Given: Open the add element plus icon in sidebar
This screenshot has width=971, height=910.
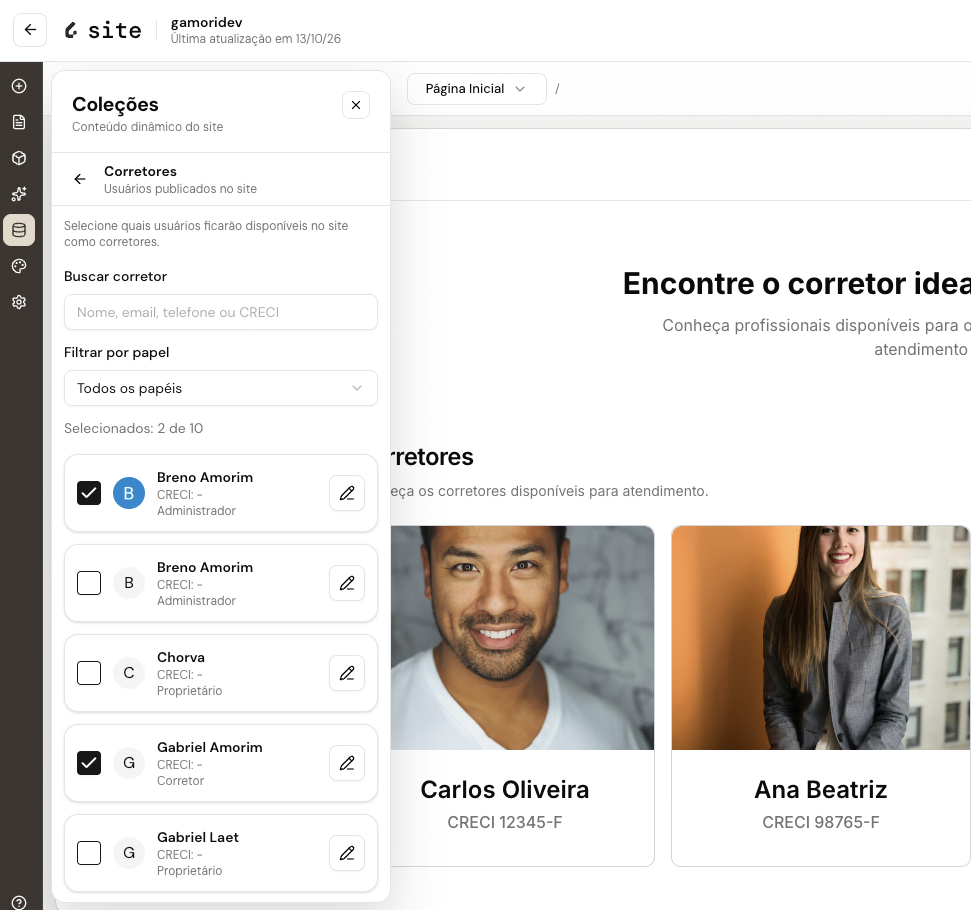Looking at the screenshot, I should [19, 86].
